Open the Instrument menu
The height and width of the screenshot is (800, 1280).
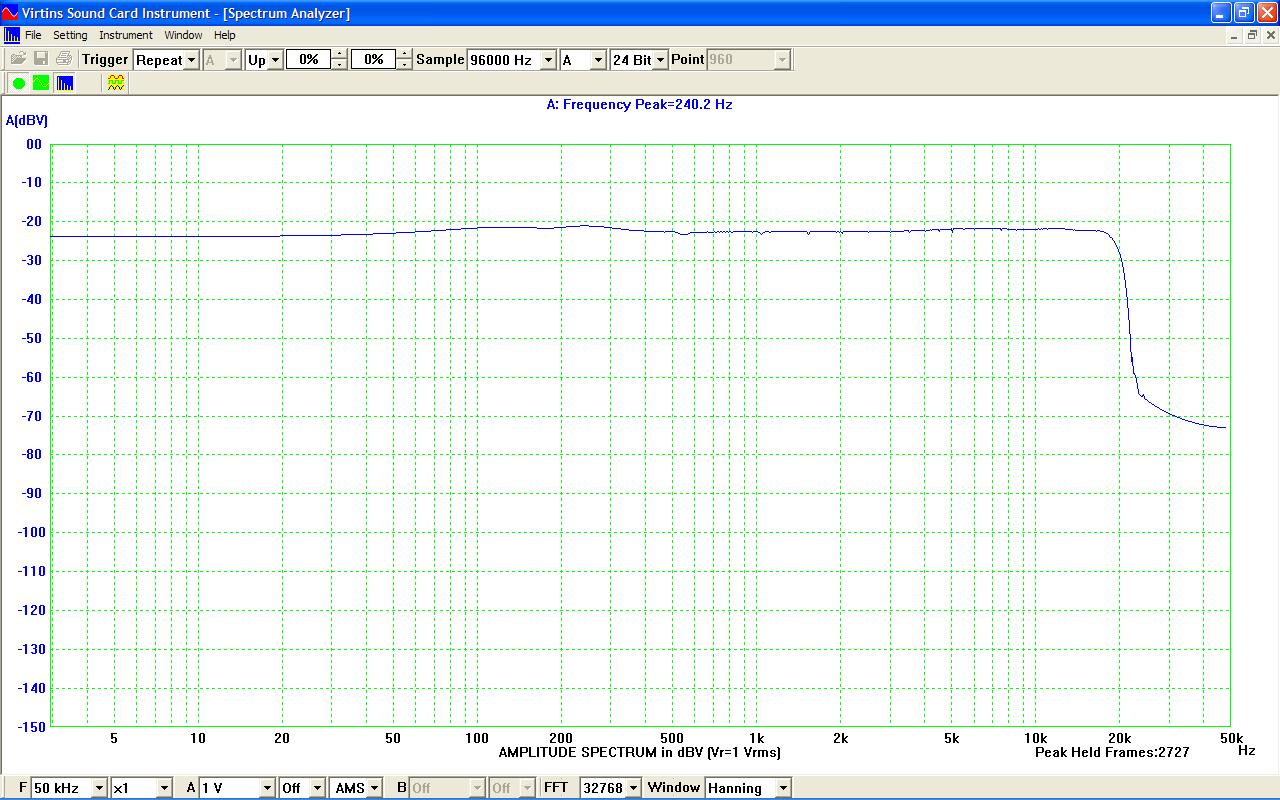[x=126, y=35]
